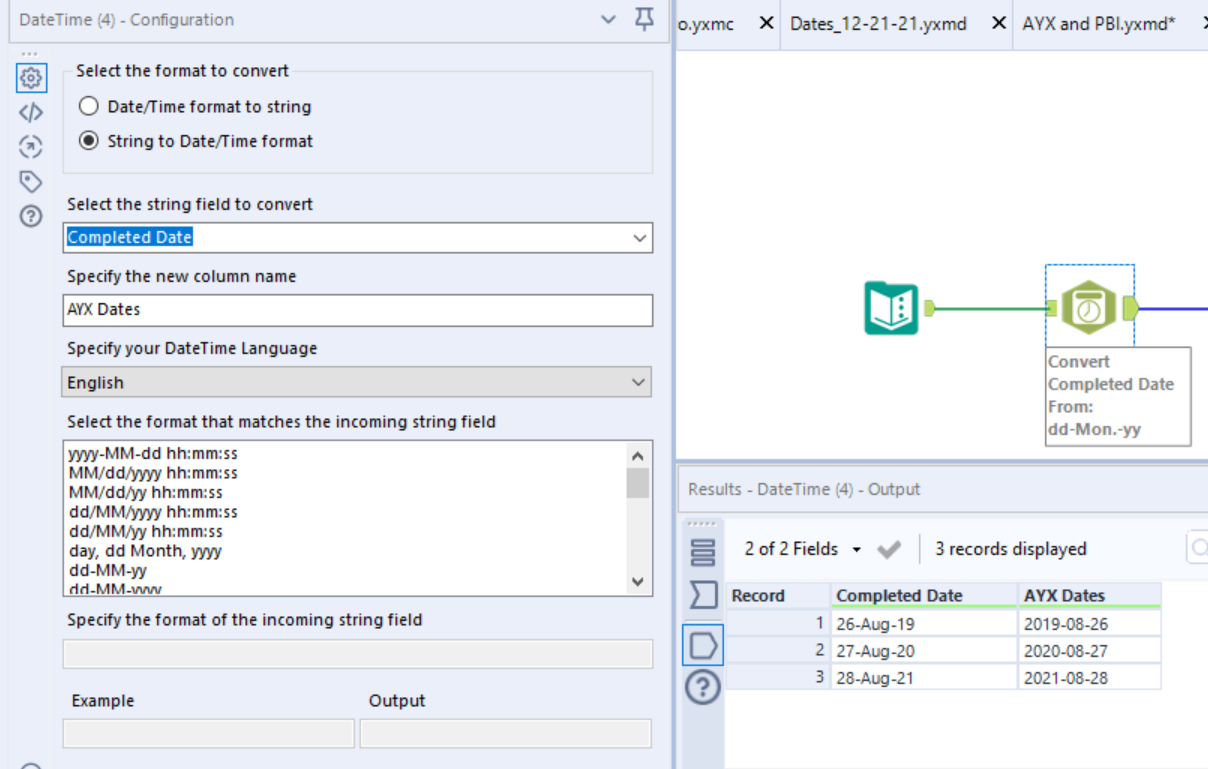Click the incoming string format field
1208x769 pixels.
[358, 654]
